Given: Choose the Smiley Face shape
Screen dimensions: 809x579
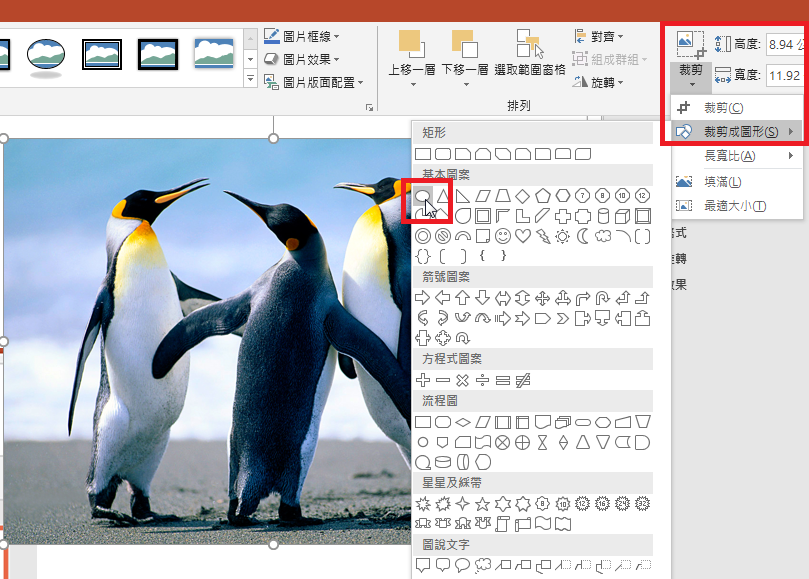Looking at the screenshot, I should (x=503, y=236).
